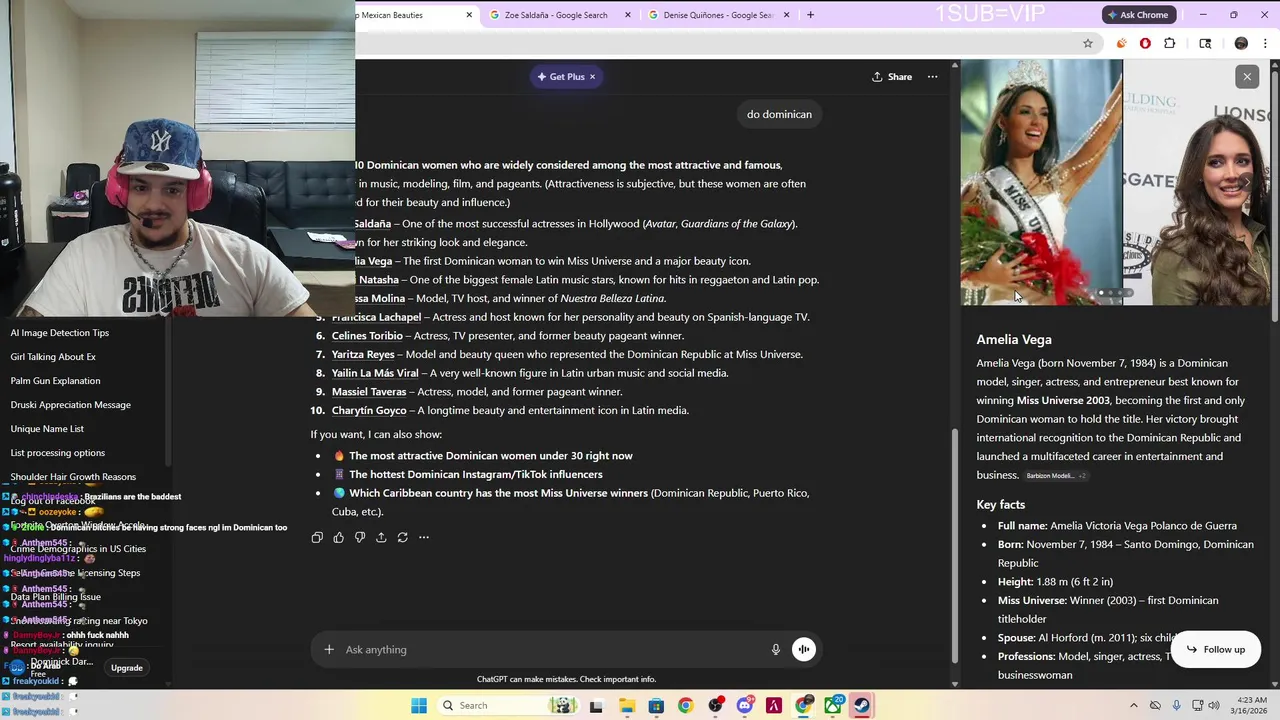Dismiss the Get Plus banner
Image resolution: width=1280 pixels, height=720 pixels.
[592, 77]
